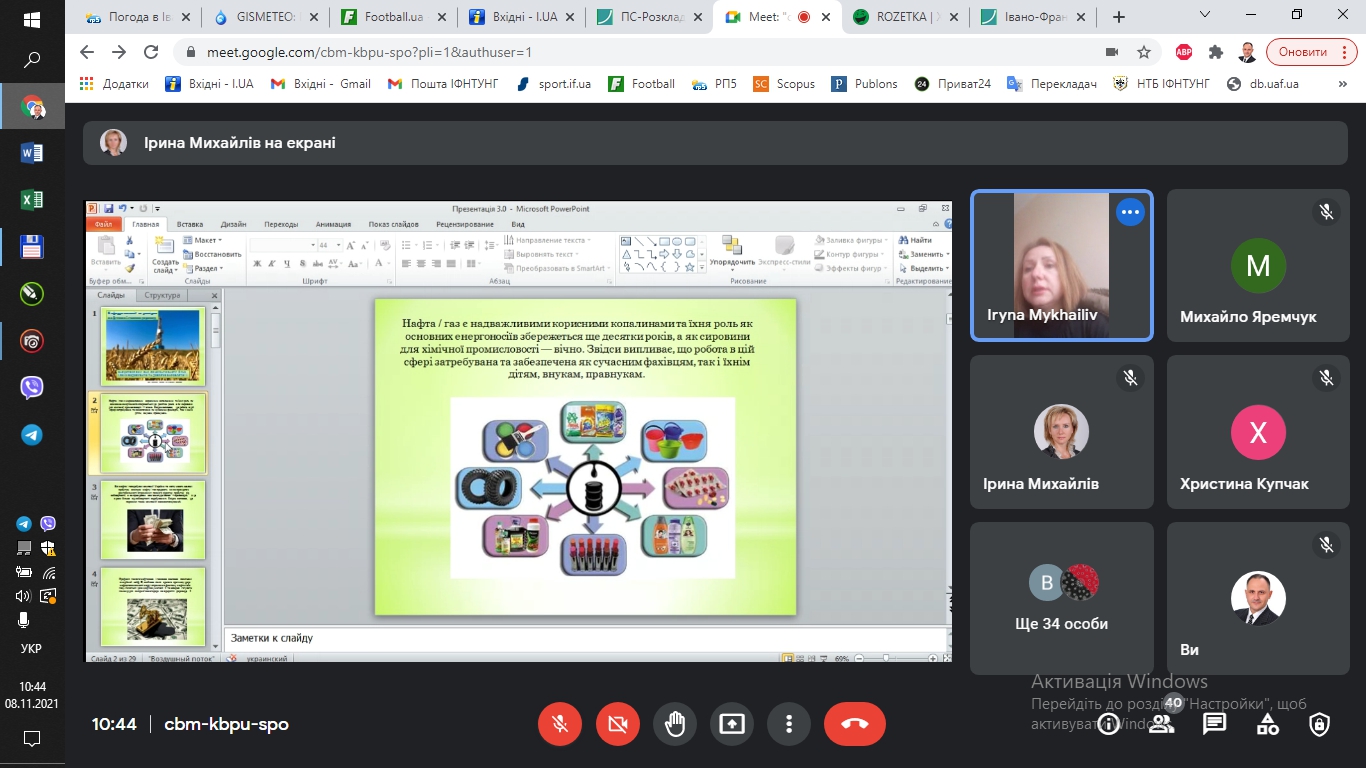Click the red Leave call button
This screenshot has width=1366, height=768.
click(x=854, y=724)
